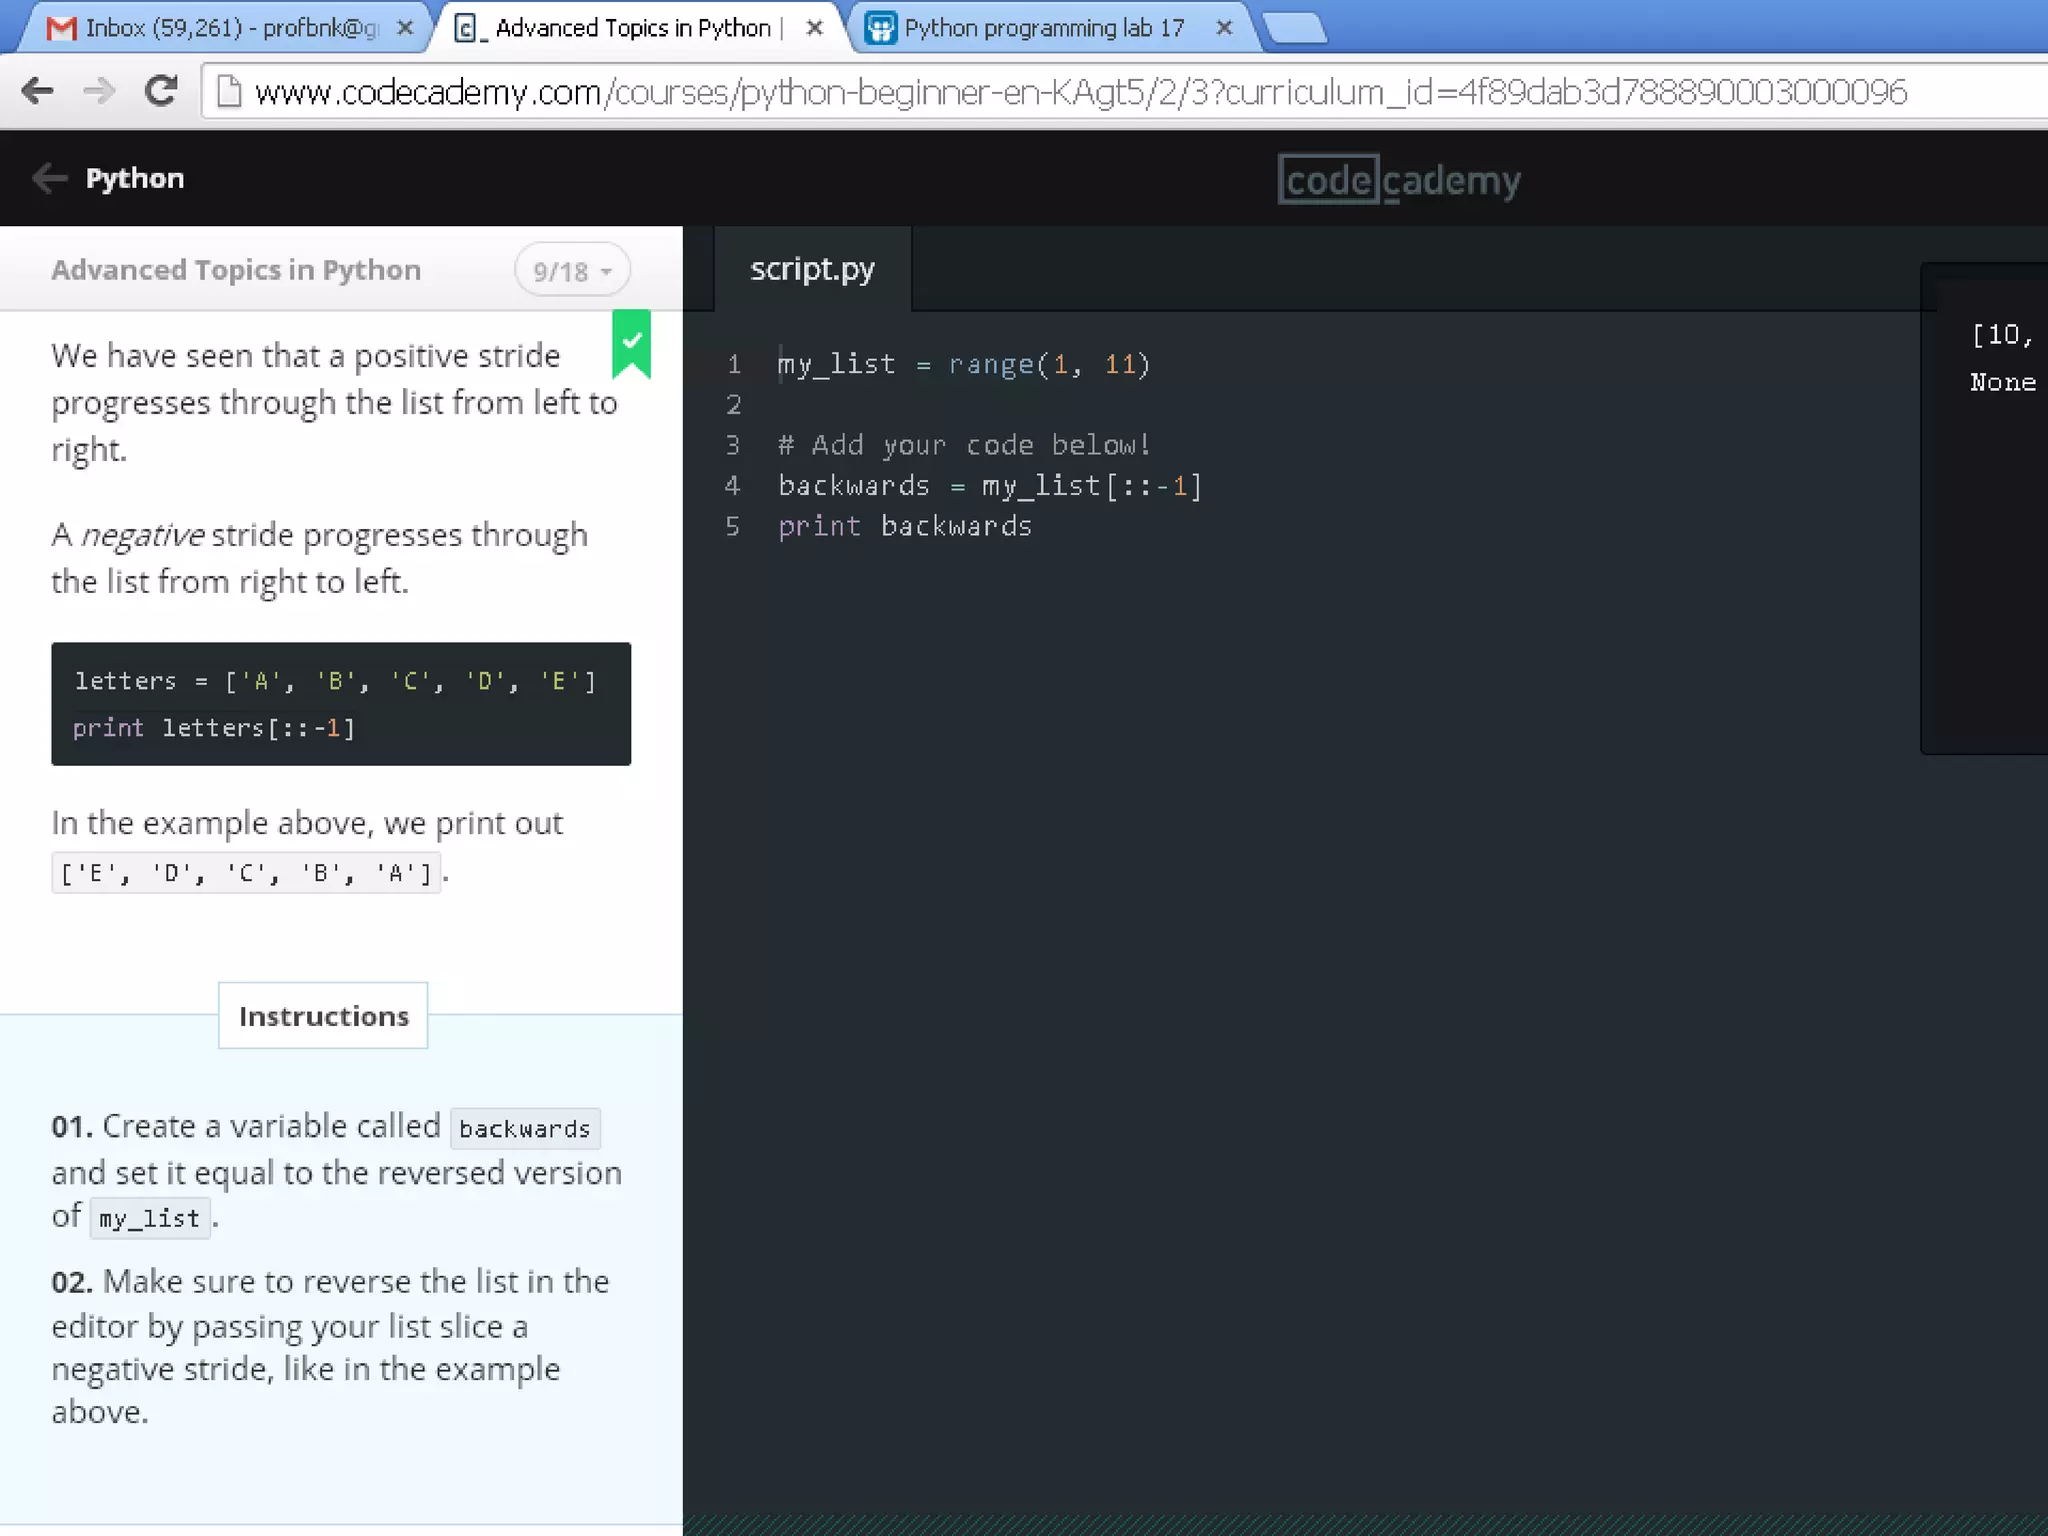Click the Advanced Topics in Python heading
Screen dimensions: 2048x1536
(236, 270)
